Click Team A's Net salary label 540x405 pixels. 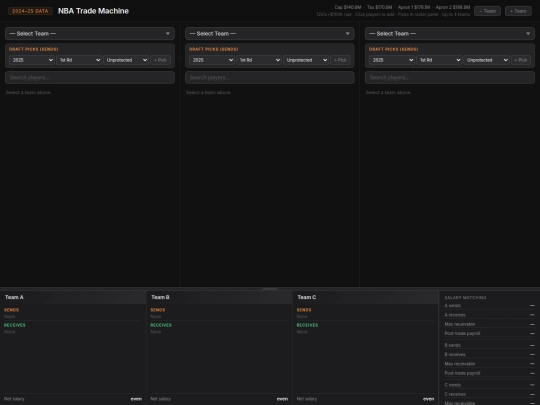pyautogui.click(x=14, y=399)
